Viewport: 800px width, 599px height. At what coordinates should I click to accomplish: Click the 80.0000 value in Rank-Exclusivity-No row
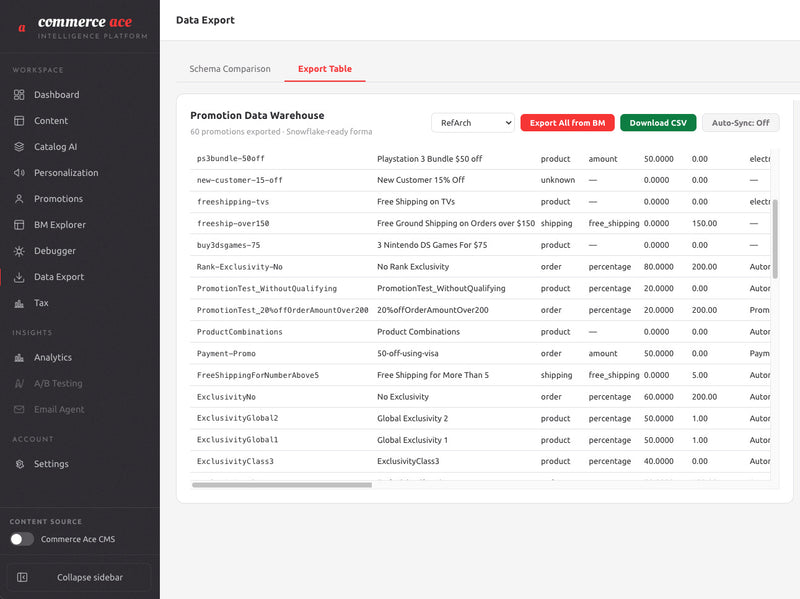(659, 266)
